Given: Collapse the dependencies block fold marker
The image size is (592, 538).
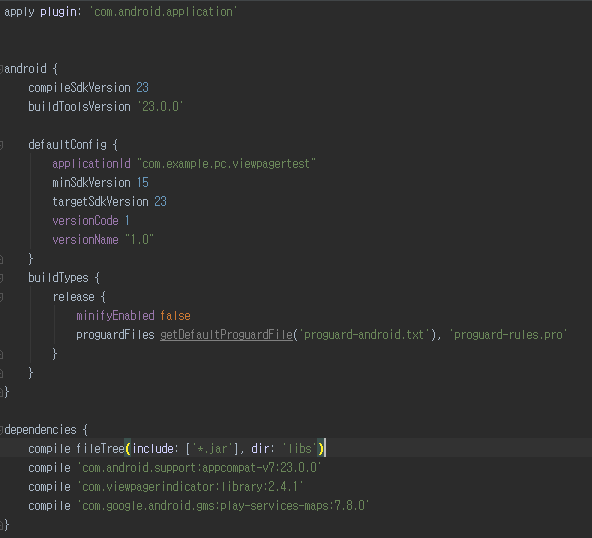Looking at the screenshot, I should point(1,430).
